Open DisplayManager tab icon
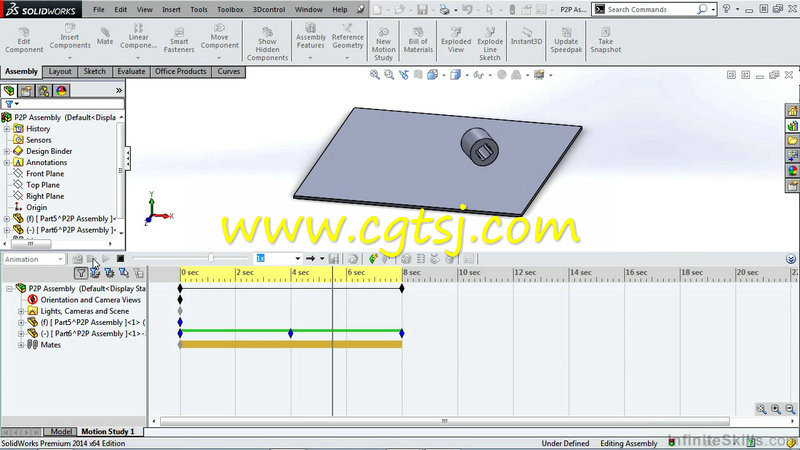The image size is (800, 450). pyautogui.click(x=61, y=91)
